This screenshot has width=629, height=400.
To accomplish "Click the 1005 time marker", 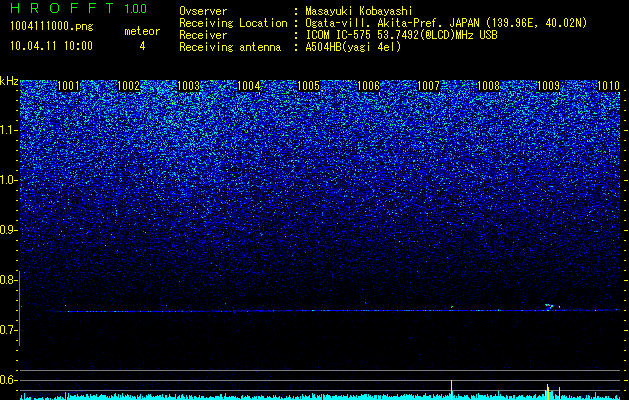I will tap(308, 85).
